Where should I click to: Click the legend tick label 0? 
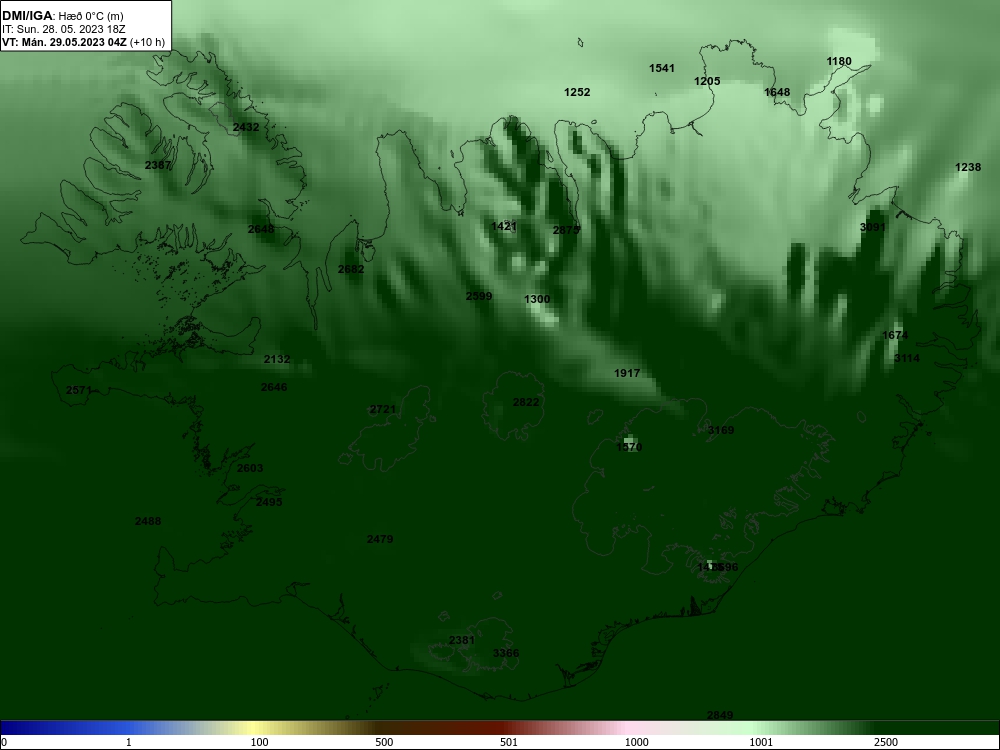(x=4, y=742)
